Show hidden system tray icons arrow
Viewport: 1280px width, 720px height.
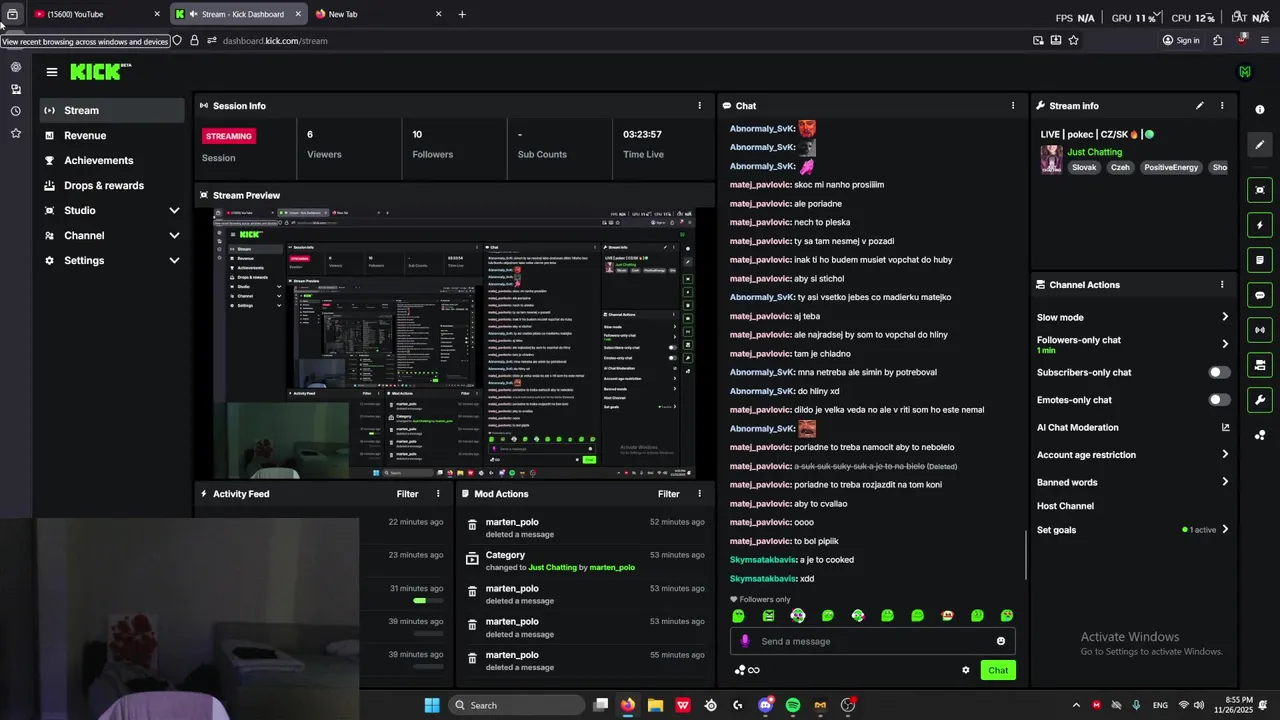pos(1075,705)
